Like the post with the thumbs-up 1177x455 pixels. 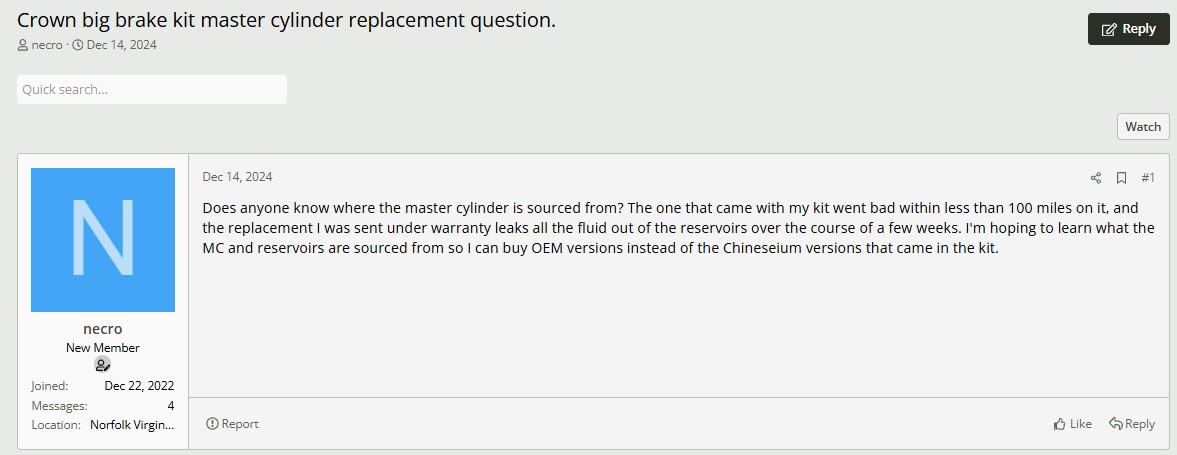tap(1072, 424)
